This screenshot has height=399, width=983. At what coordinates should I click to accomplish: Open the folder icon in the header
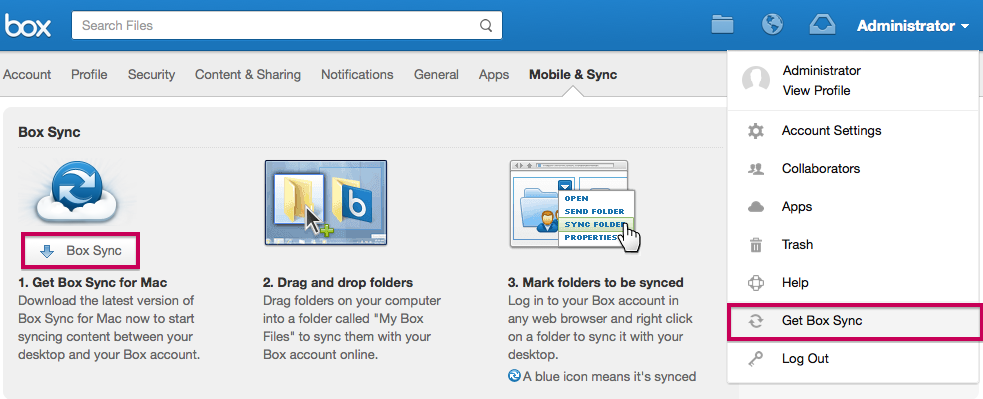pos(723,25)
